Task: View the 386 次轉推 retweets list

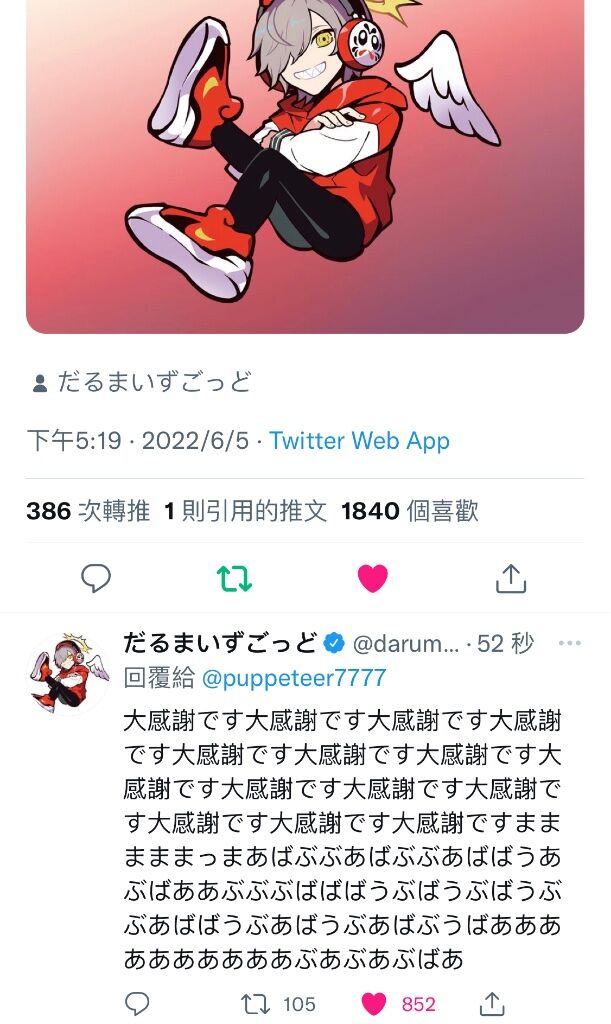Action: (88, 511)
